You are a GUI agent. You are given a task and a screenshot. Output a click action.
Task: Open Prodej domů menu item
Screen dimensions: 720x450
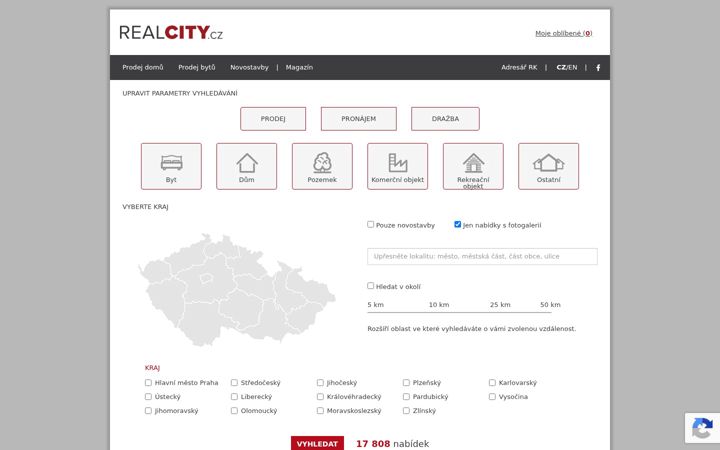143,68
